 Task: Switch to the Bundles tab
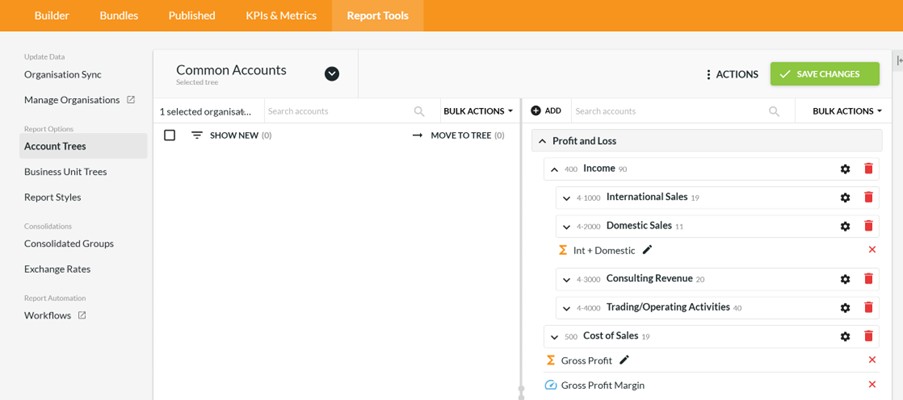(x=119, y=16)
